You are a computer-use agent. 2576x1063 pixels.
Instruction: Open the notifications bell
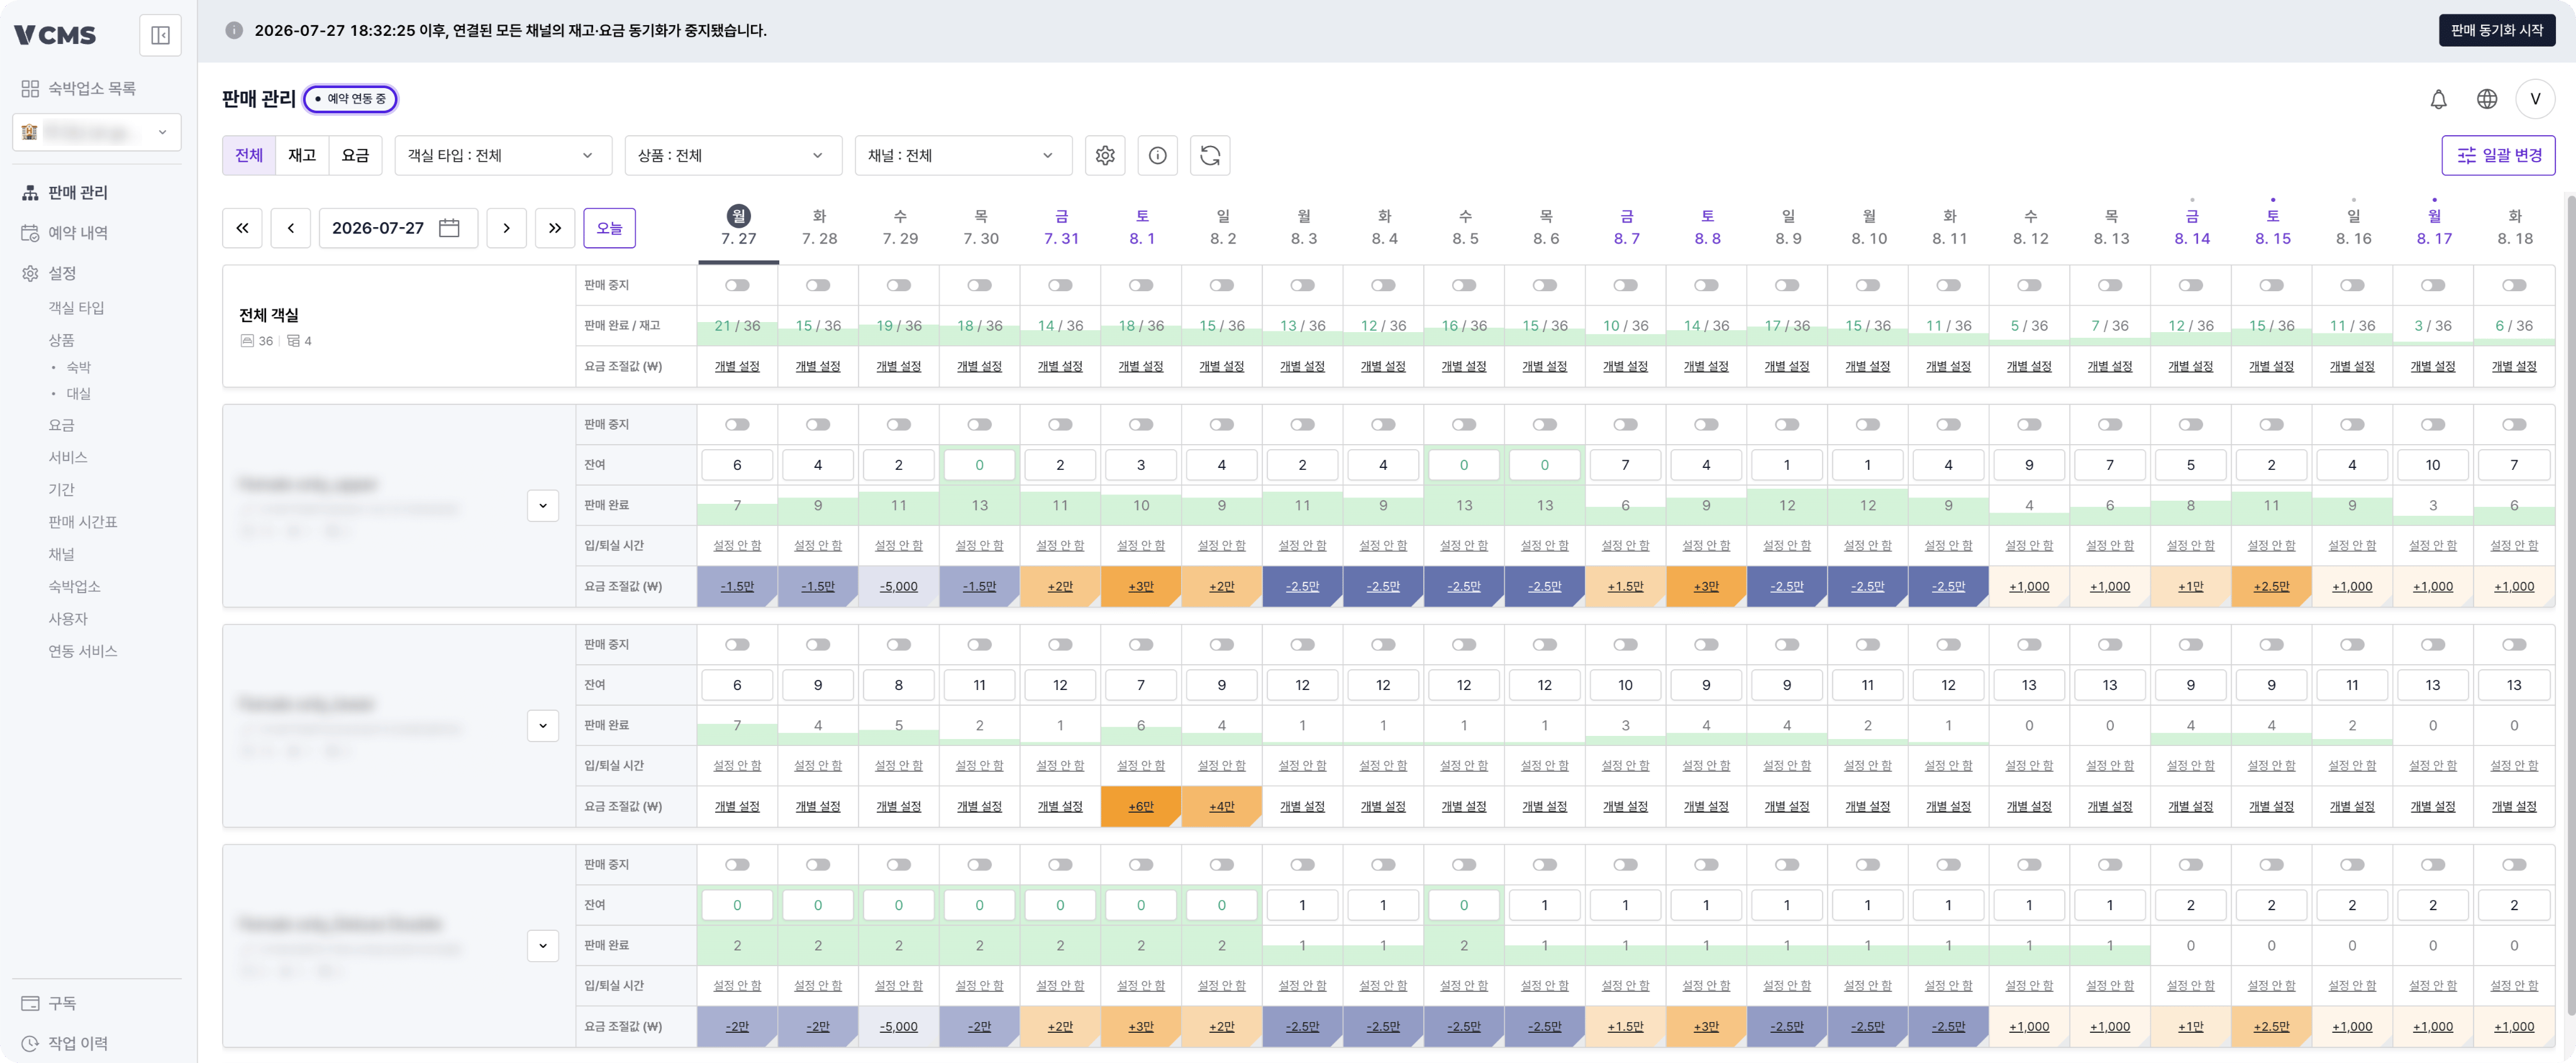pyautogui.click(x=2438, y=99)
